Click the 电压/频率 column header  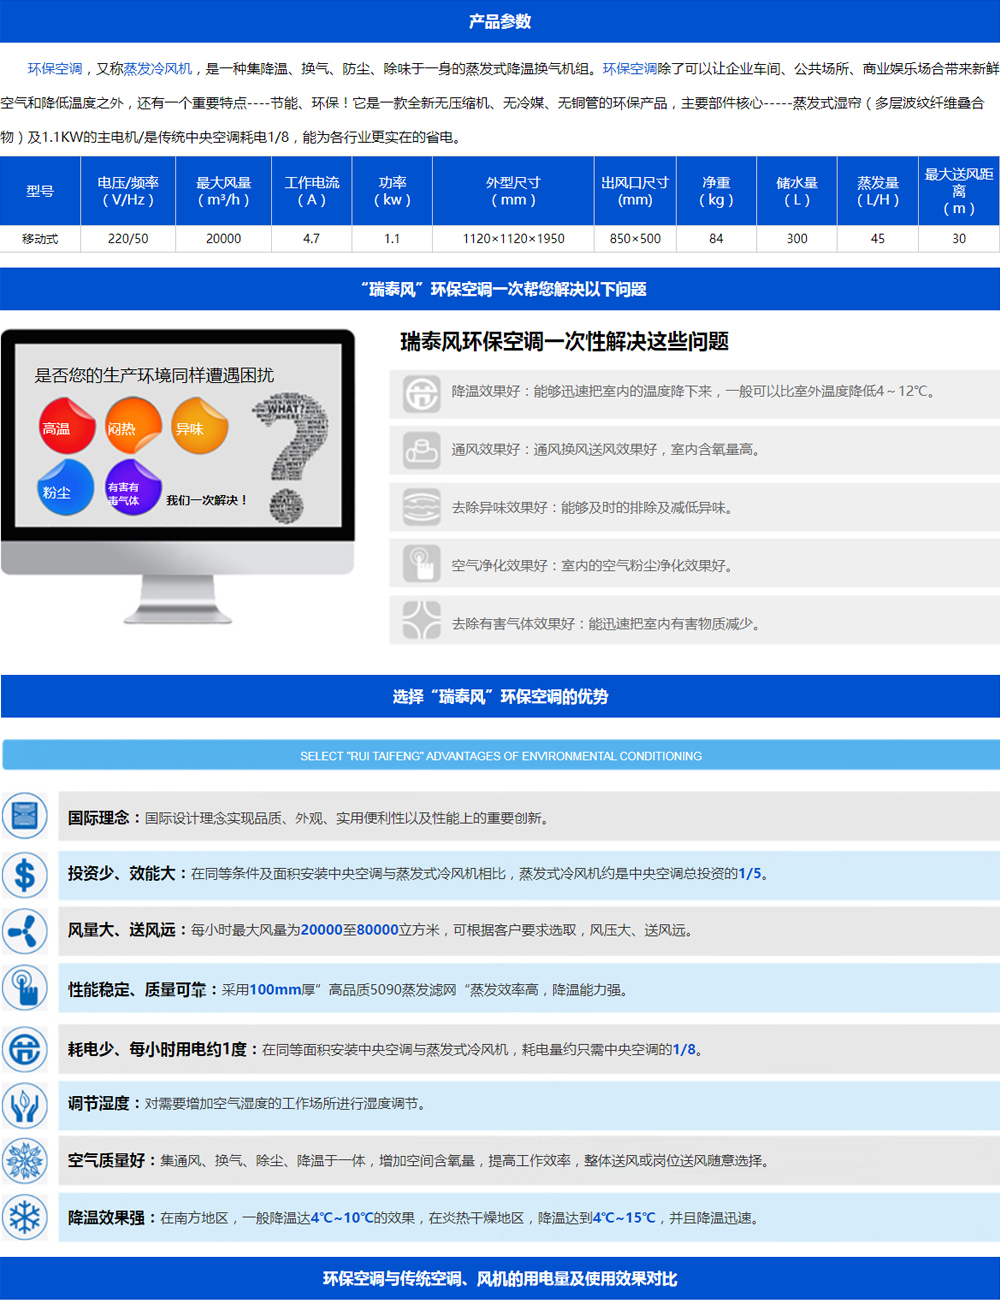(x=128, y=191)
